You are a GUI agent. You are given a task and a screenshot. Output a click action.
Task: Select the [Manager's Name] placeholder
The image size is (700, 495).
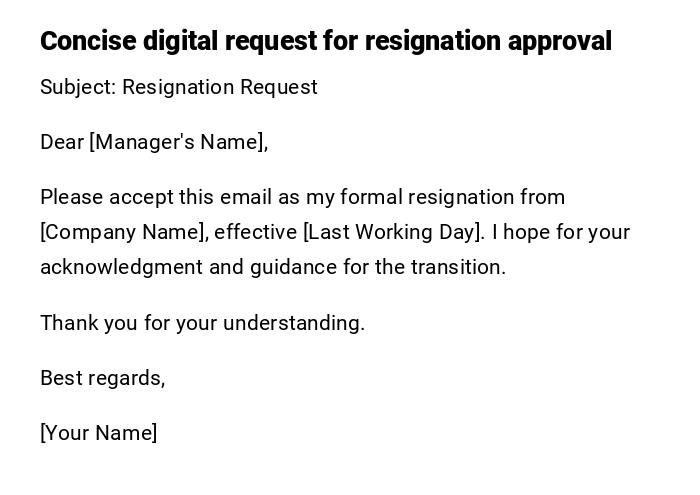[178, 142]
